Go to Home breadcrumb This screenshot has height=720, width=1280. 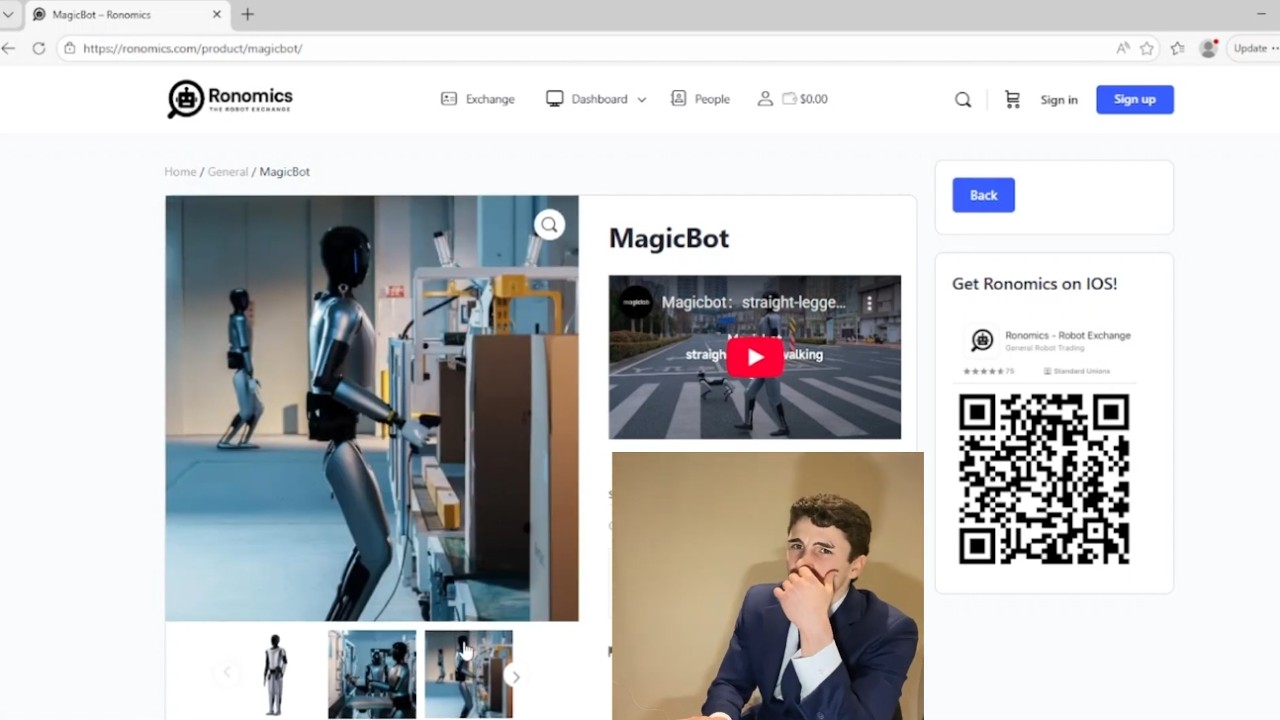tap(180, 172)
